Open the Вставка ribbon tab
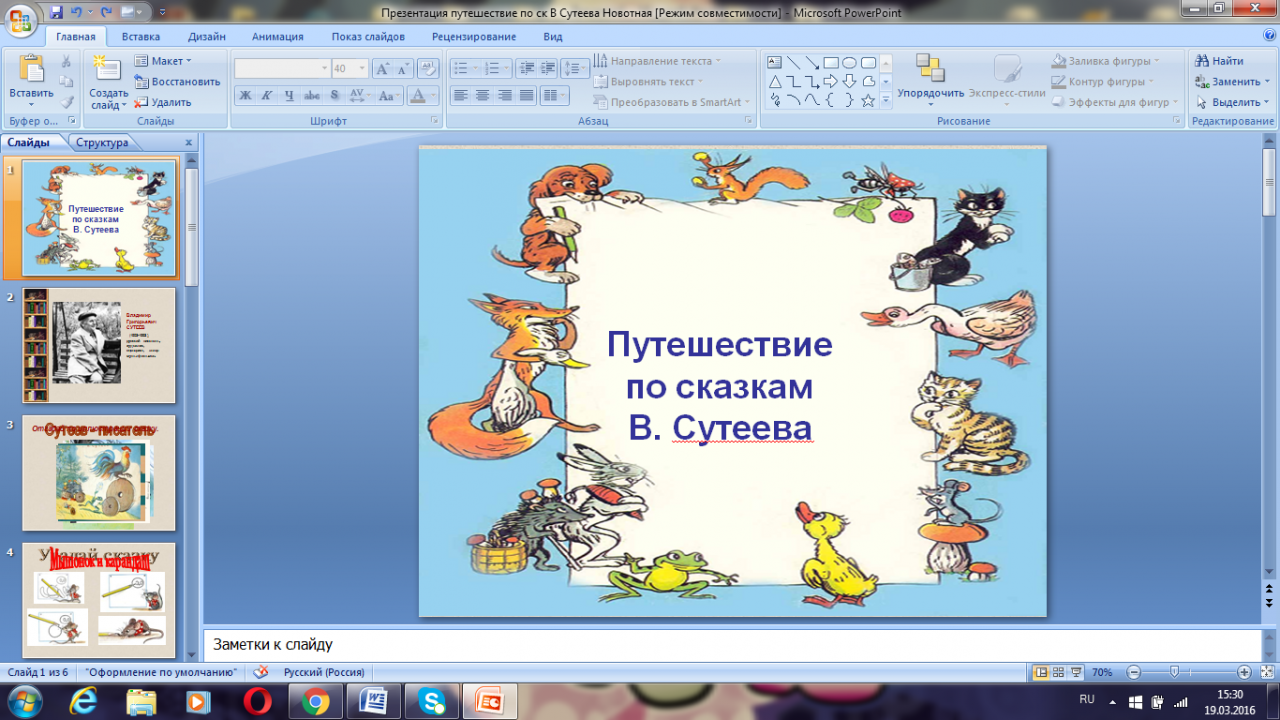The width and height of the screenshot is (1280, 720). (141, 37)
